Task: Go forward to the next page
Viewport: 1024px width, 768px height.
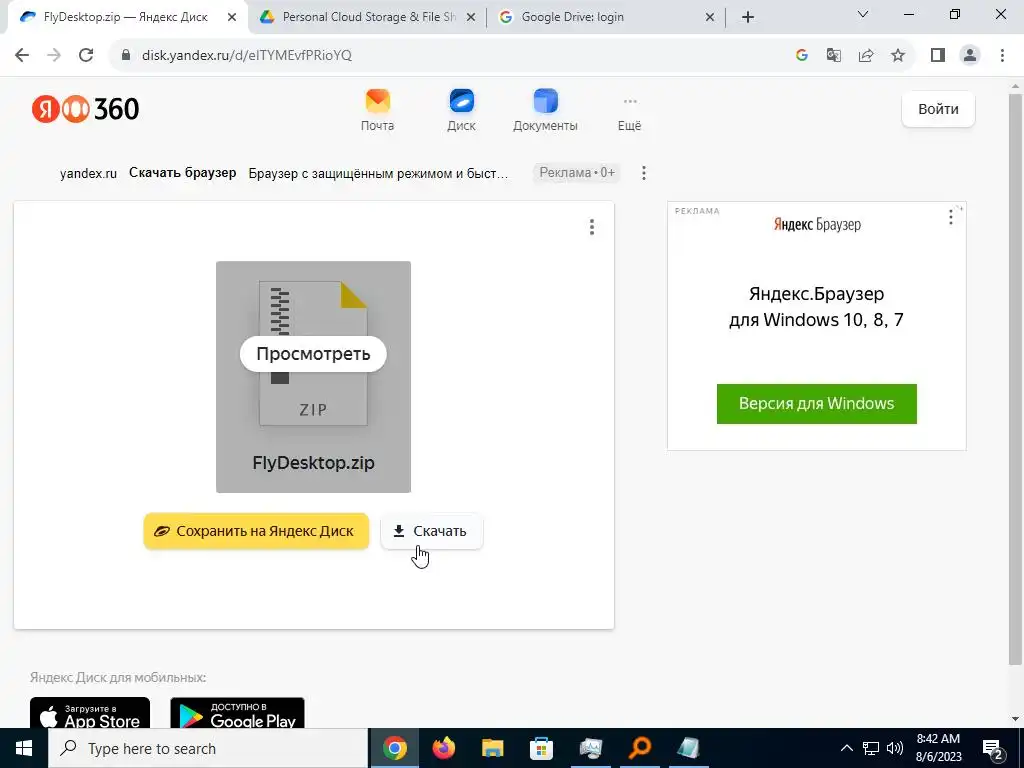Action: [54, 56]
